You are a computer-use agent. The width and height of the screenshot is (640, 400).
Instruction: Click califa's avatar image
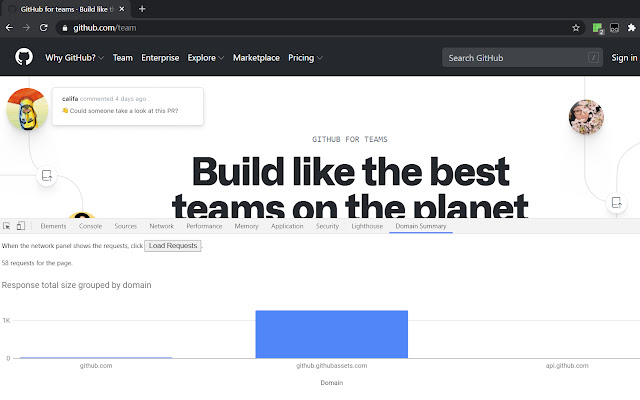[x=27, y=109]
